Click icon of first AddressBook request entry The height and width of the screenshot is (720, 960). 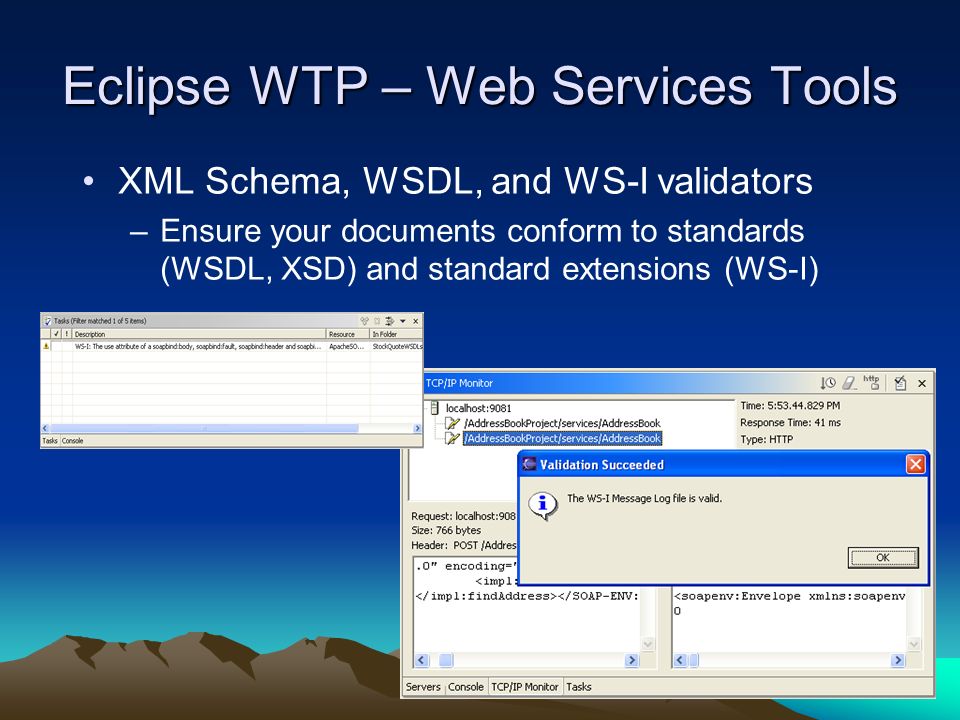(452, 423)
